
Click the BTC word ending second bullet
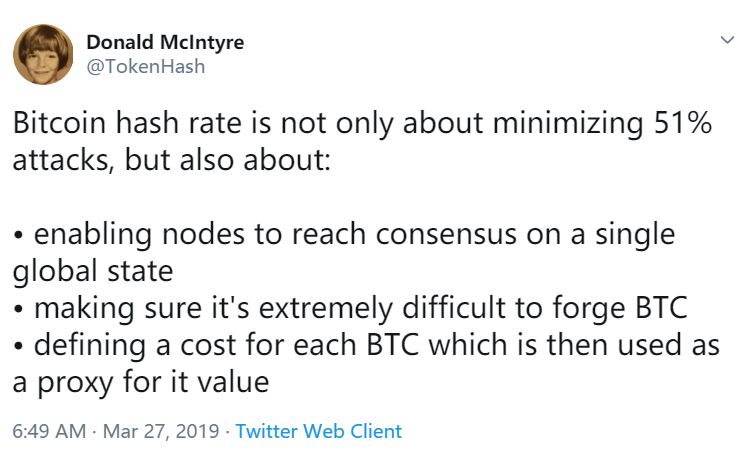[661, 308]
